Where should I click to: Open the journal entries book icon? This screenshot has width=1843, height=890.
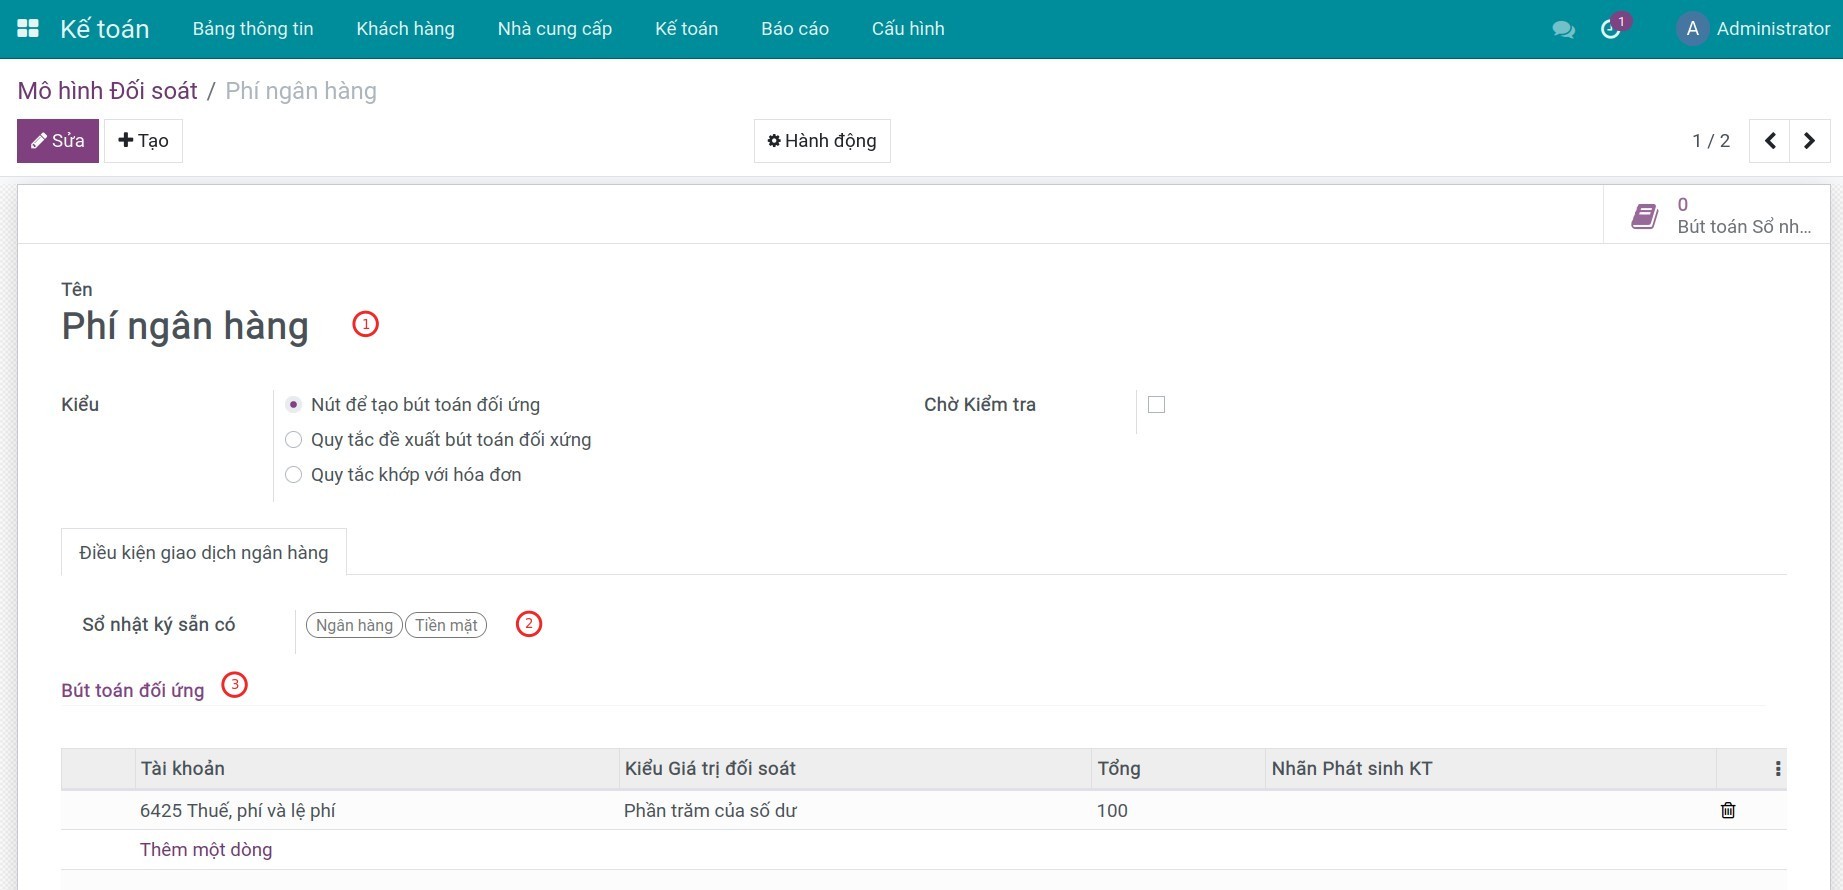(1645, 215)
